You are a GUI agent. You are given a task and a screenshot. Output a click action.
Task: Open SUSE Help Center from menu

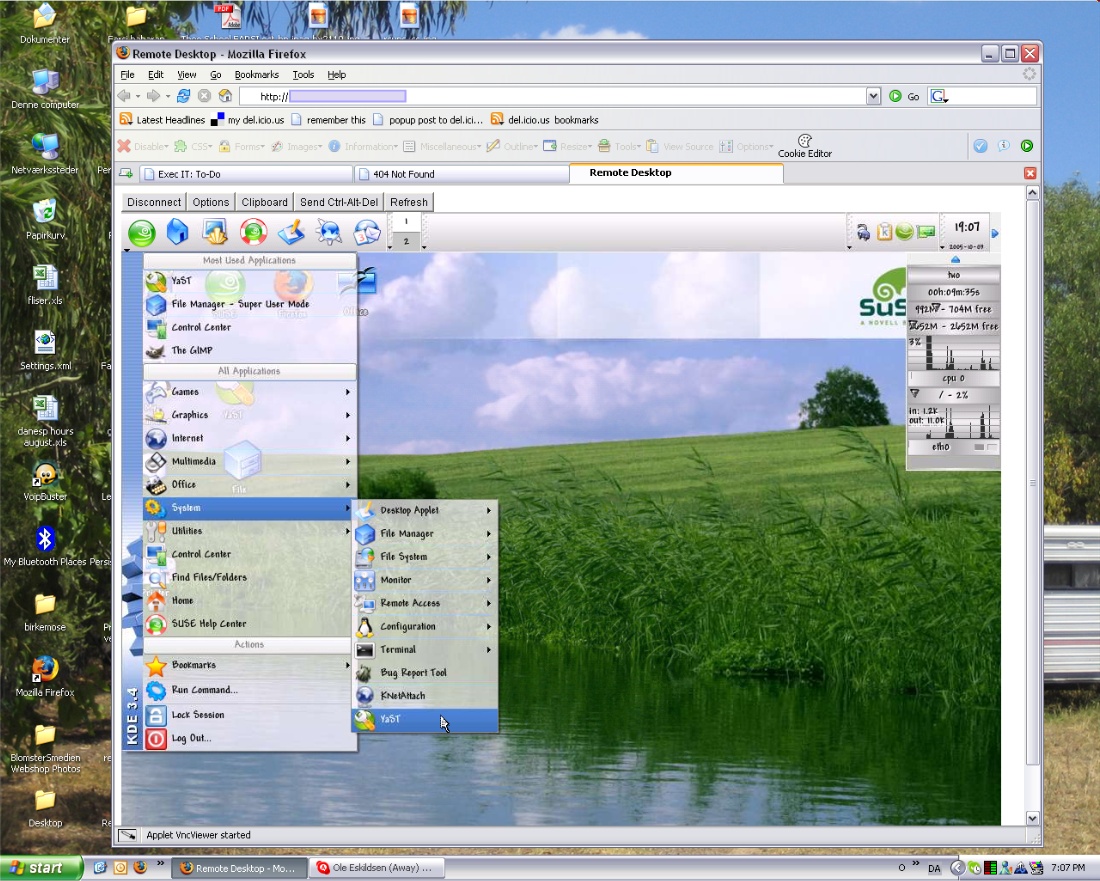click(x=249, y=624)
